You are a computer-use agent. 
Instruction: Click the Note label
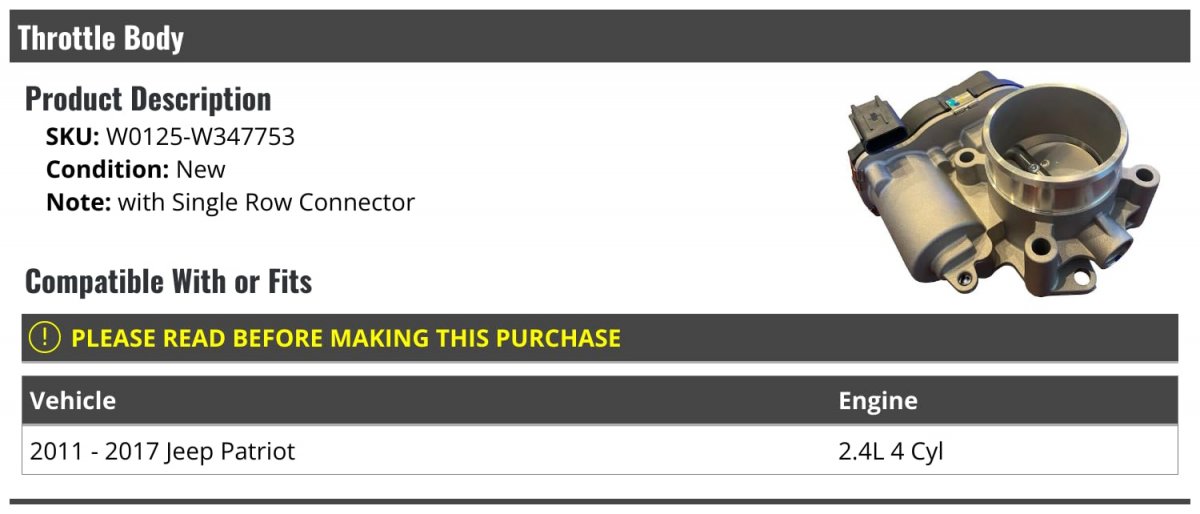[x=79, y=202]
